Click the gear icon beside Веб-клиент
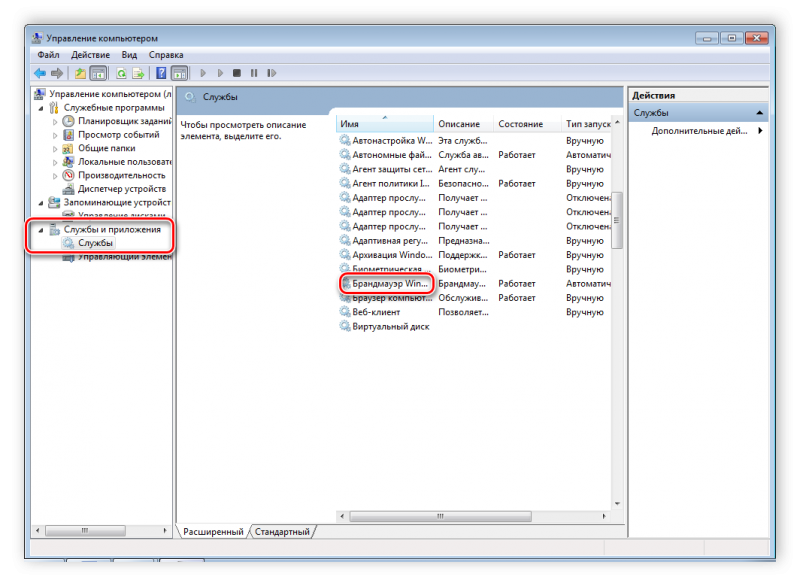 tap(345, 312)
